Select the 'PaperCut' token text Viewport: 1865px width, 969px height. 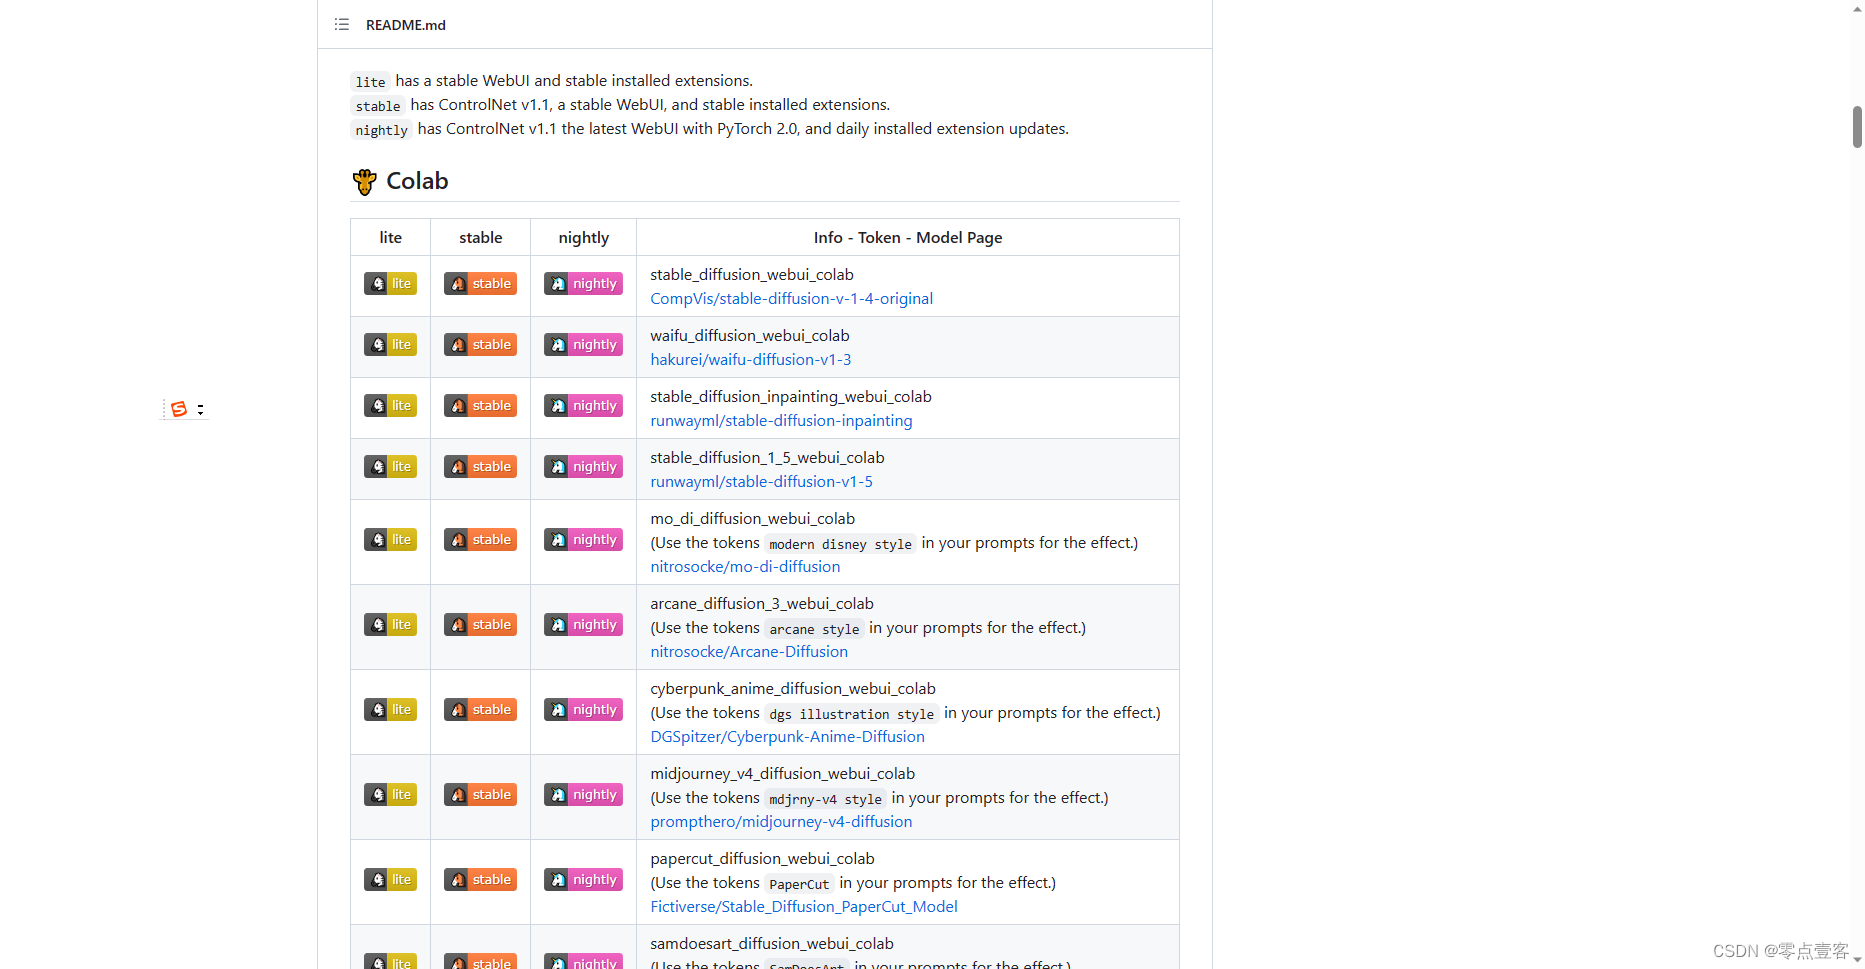coord(799,884)
